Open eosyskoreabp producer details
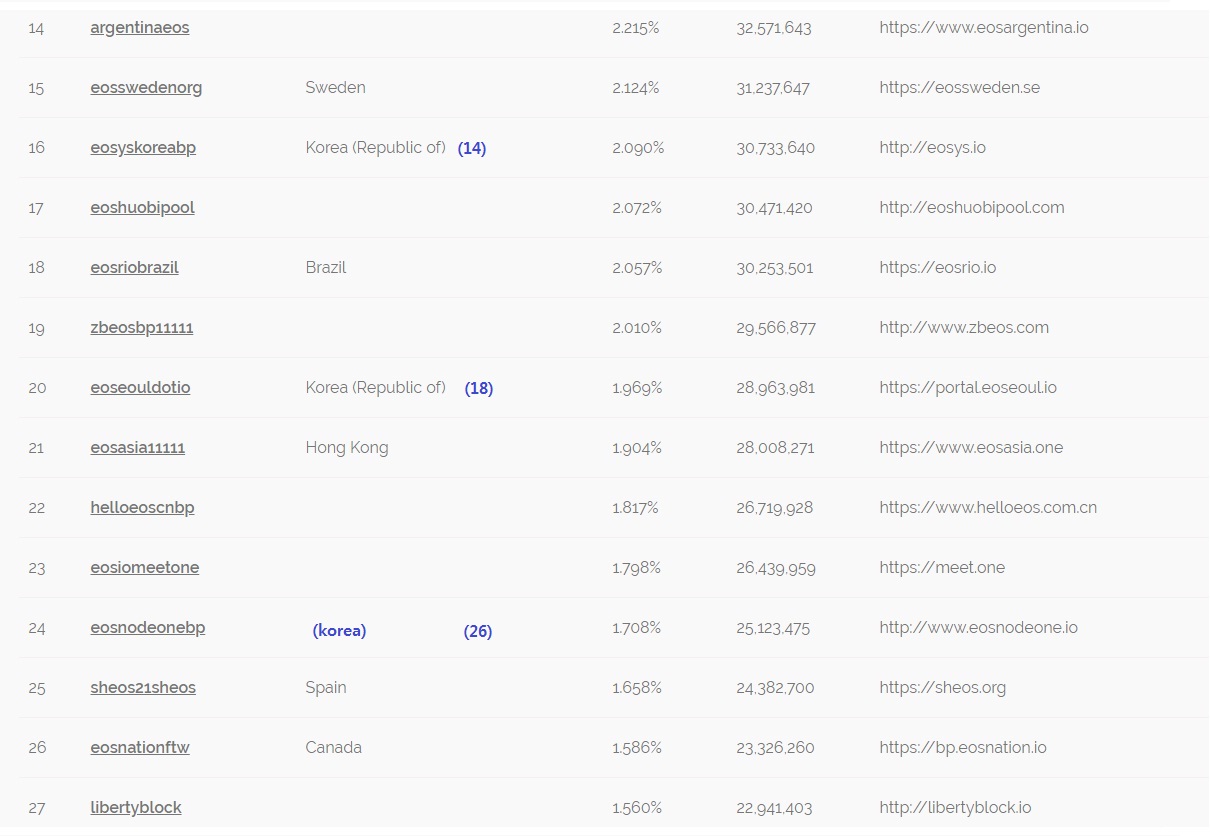The image size is (1210, 836). click(143, 148)
